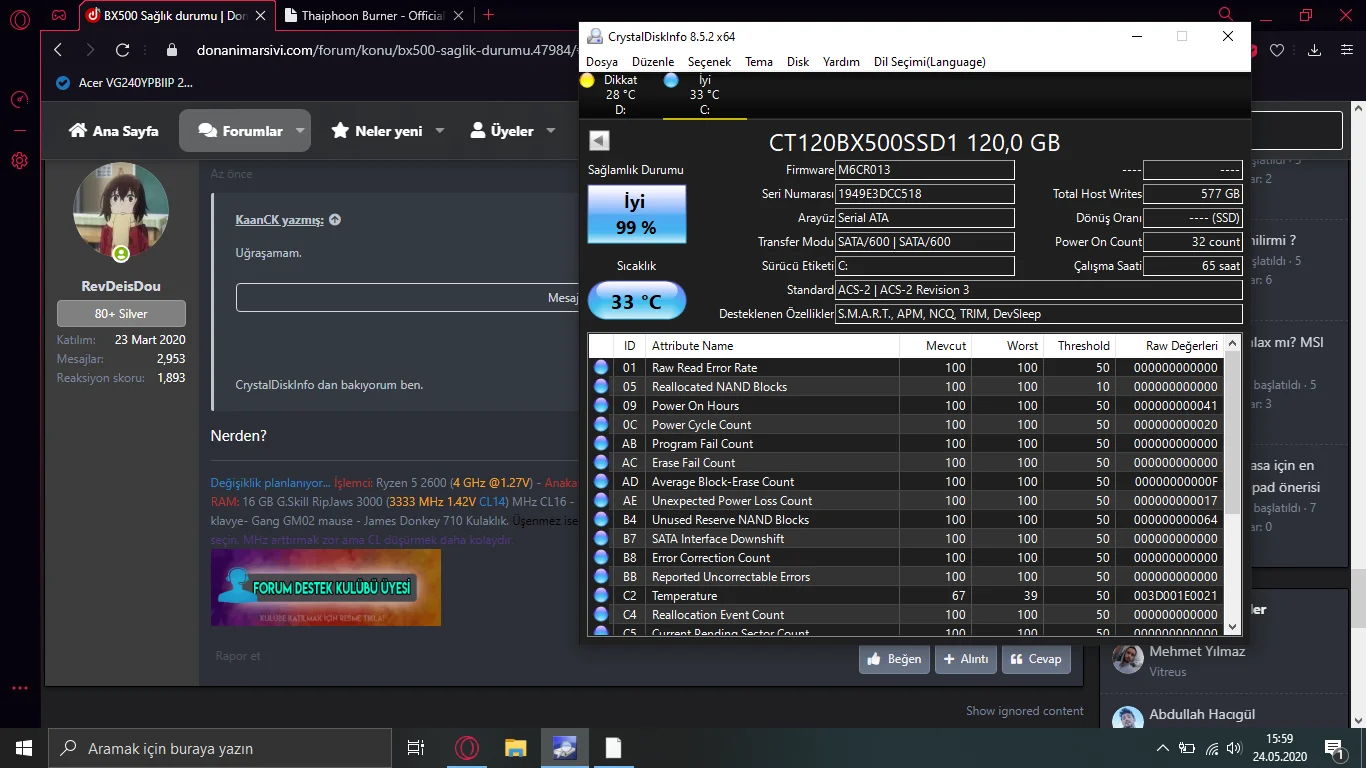The width and height of the screenshot is (1366, 768).
Task: Expand the Neler yeni dropdown arrow
Action: (x=441, y=131)
